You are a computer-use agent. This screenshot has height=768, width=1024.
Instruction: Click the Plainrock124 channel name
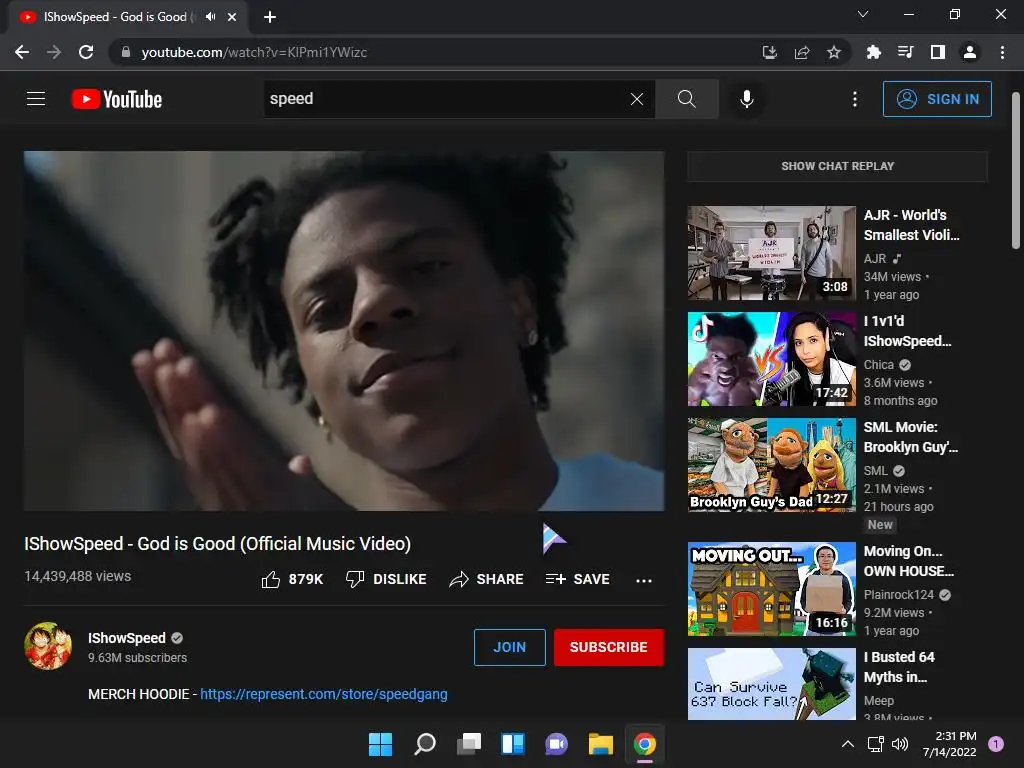[899, 594]
